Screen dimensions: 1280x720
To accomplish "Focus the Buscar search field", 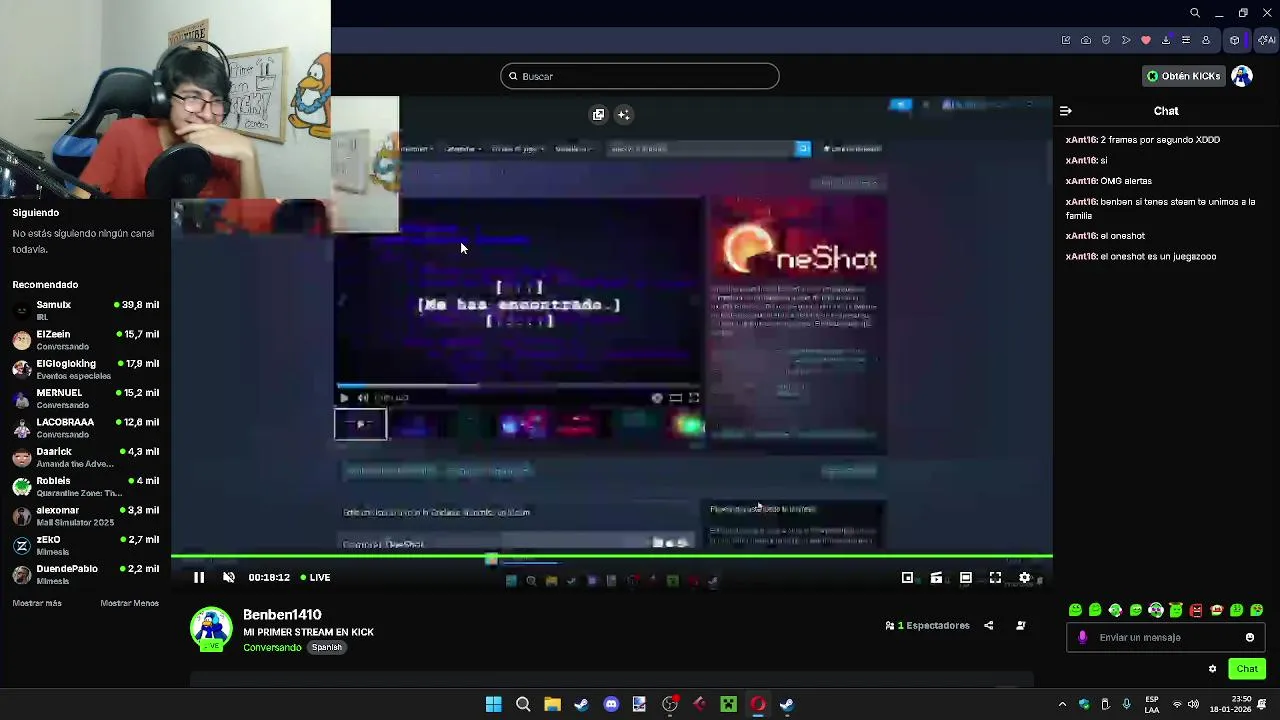I will click(640, 76).
